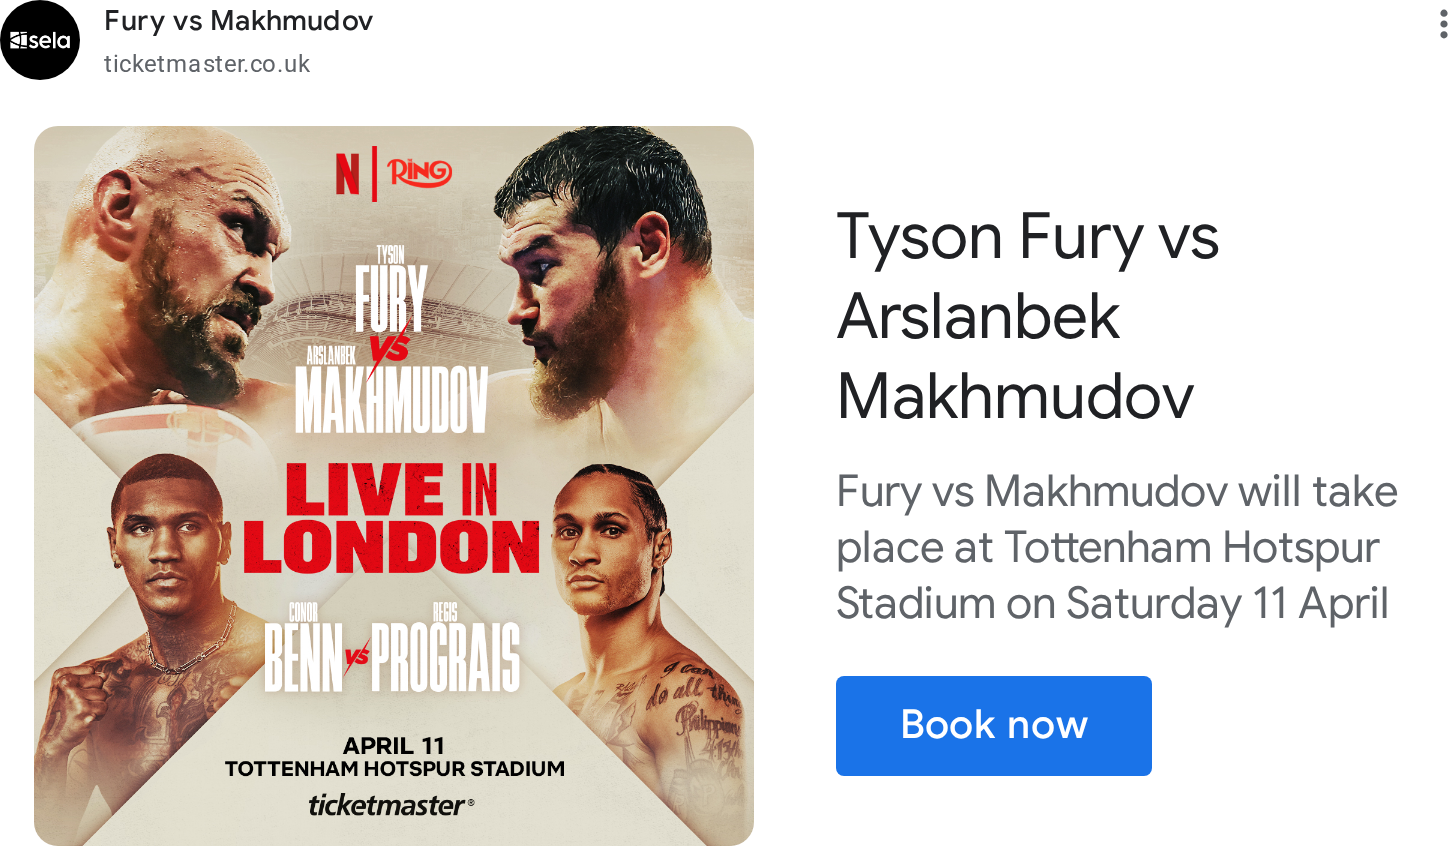Open the three-dot more options menu
The height and width of the screenshot is (846, 1448).
[1442, 24]
